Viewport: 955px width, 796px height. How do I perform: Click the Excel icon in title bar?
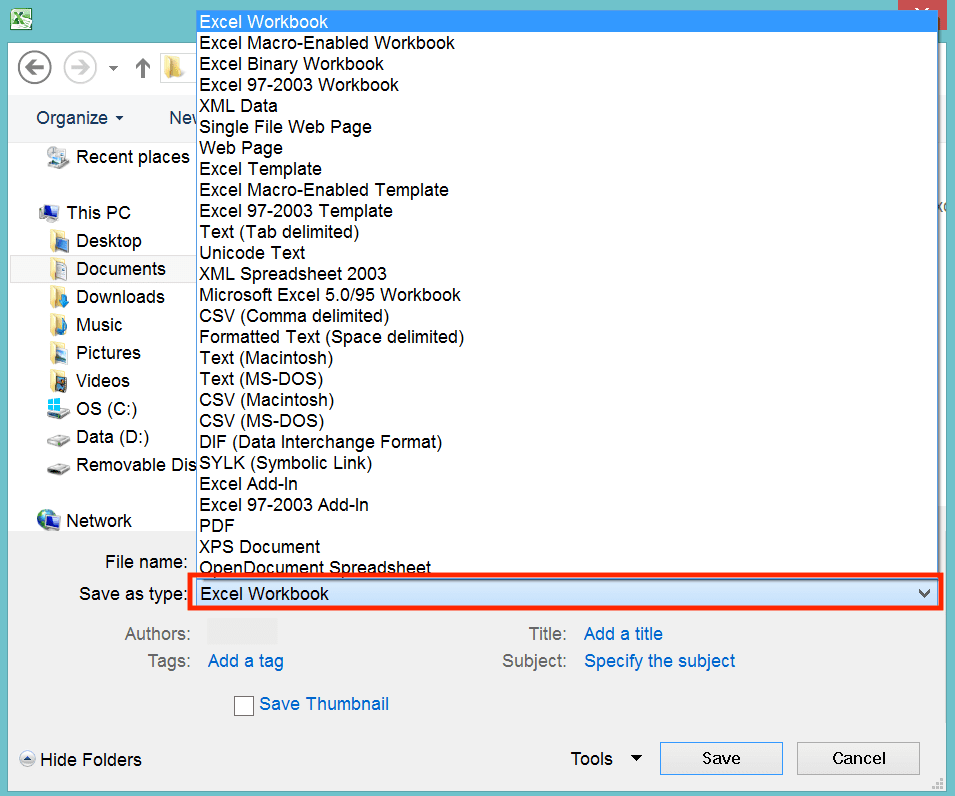[x=21, y=19]
